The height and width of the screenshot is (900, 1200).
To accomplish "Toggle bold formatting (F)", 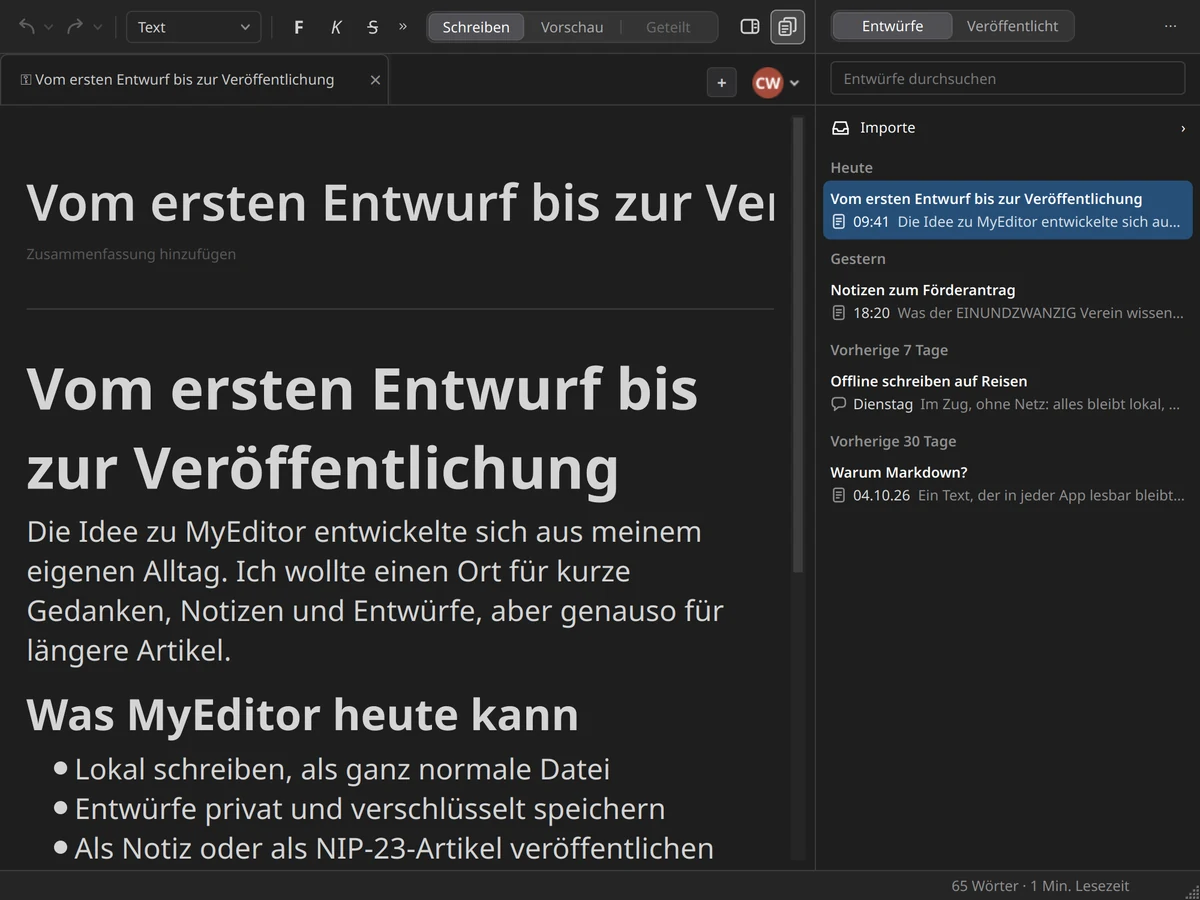I will (x=299, y=27).
